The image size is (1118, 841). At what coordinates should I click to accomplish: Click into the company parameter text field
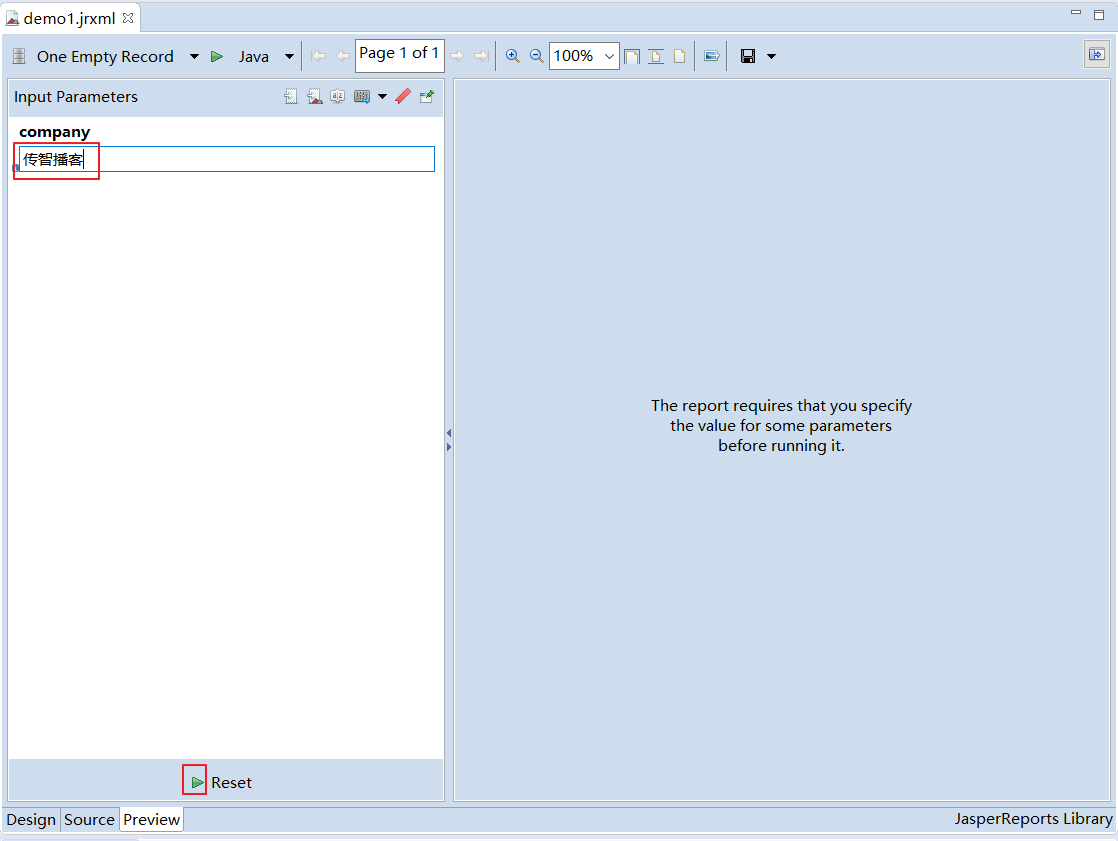pos(260,159)
